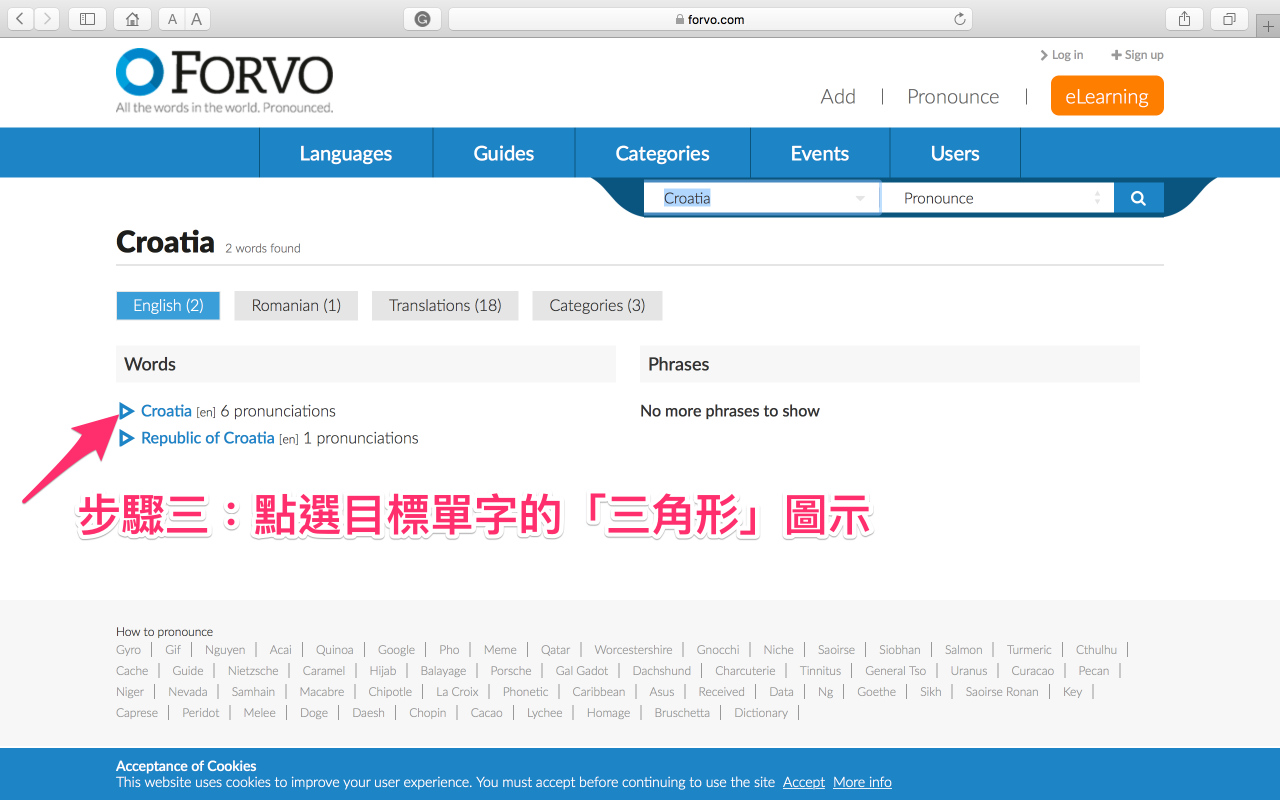Select the Translations (18) tab
The height and width of the screenshot is (800, 1280).
click(445, 306)
